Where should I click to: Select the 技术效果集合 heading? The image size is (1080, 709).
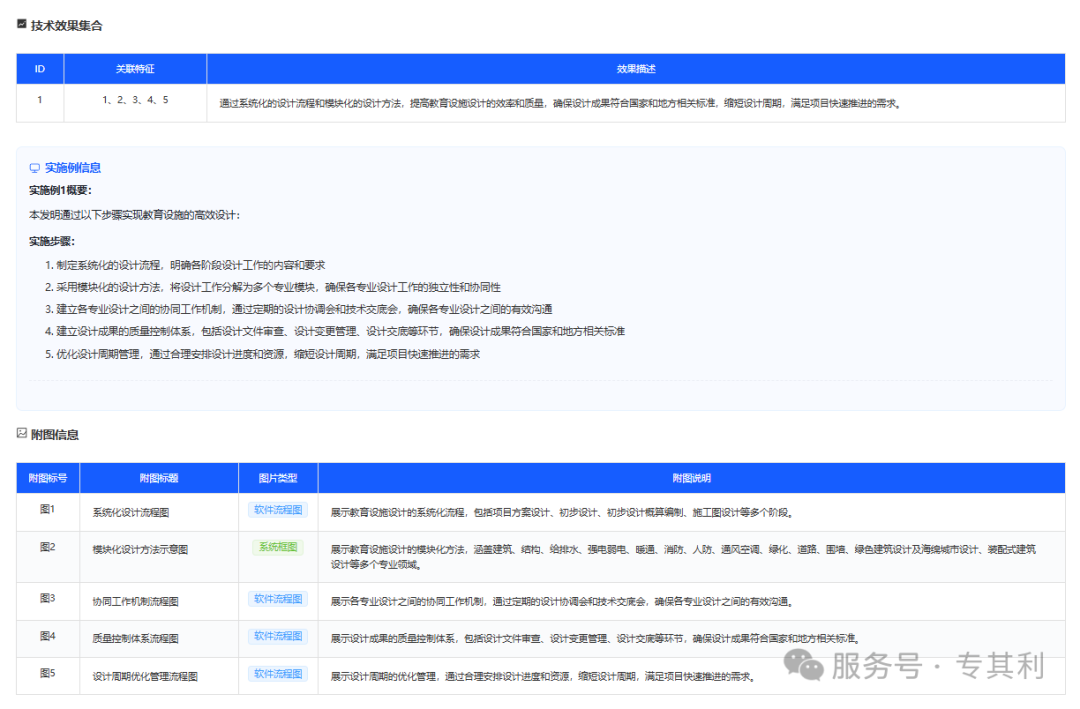(67, 25)
